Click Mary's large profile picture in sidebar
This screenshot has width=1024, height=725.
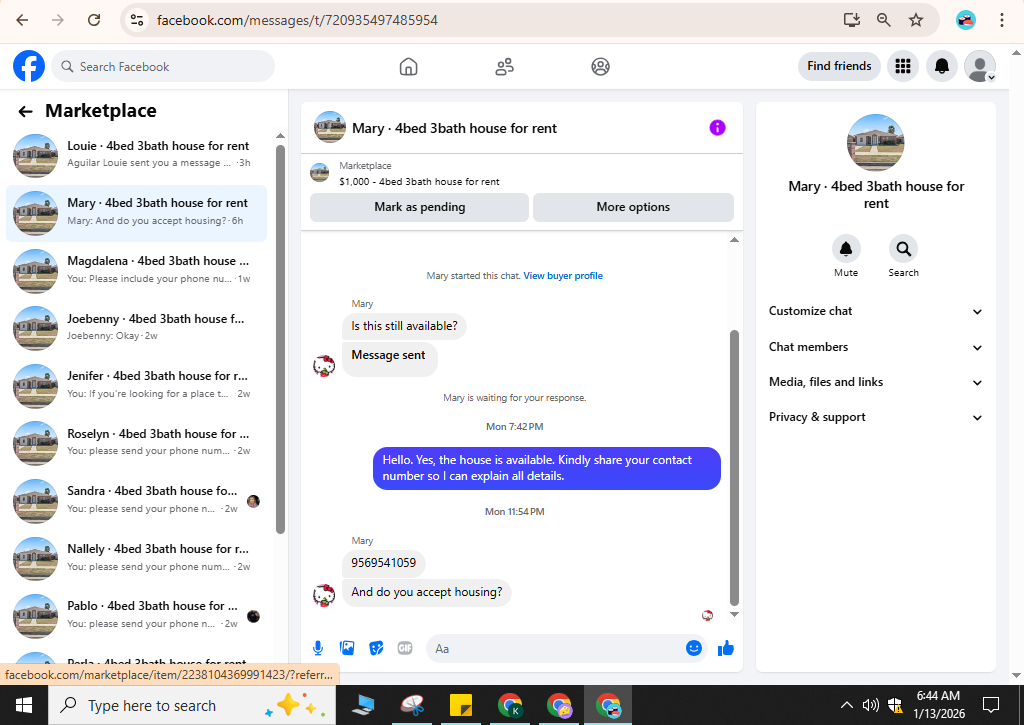pos(876,143)
